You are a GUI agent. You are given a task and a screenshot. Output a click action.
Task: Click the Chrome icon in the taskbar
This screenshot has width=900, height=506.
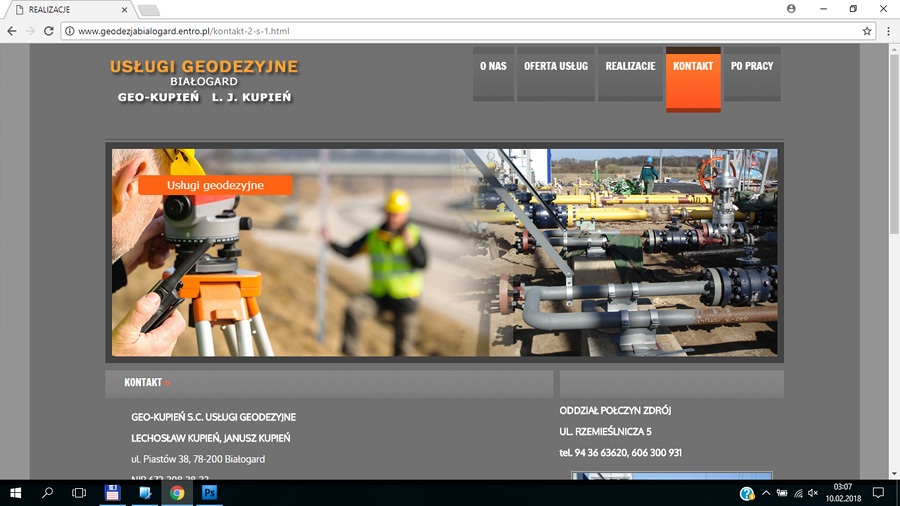177,493
